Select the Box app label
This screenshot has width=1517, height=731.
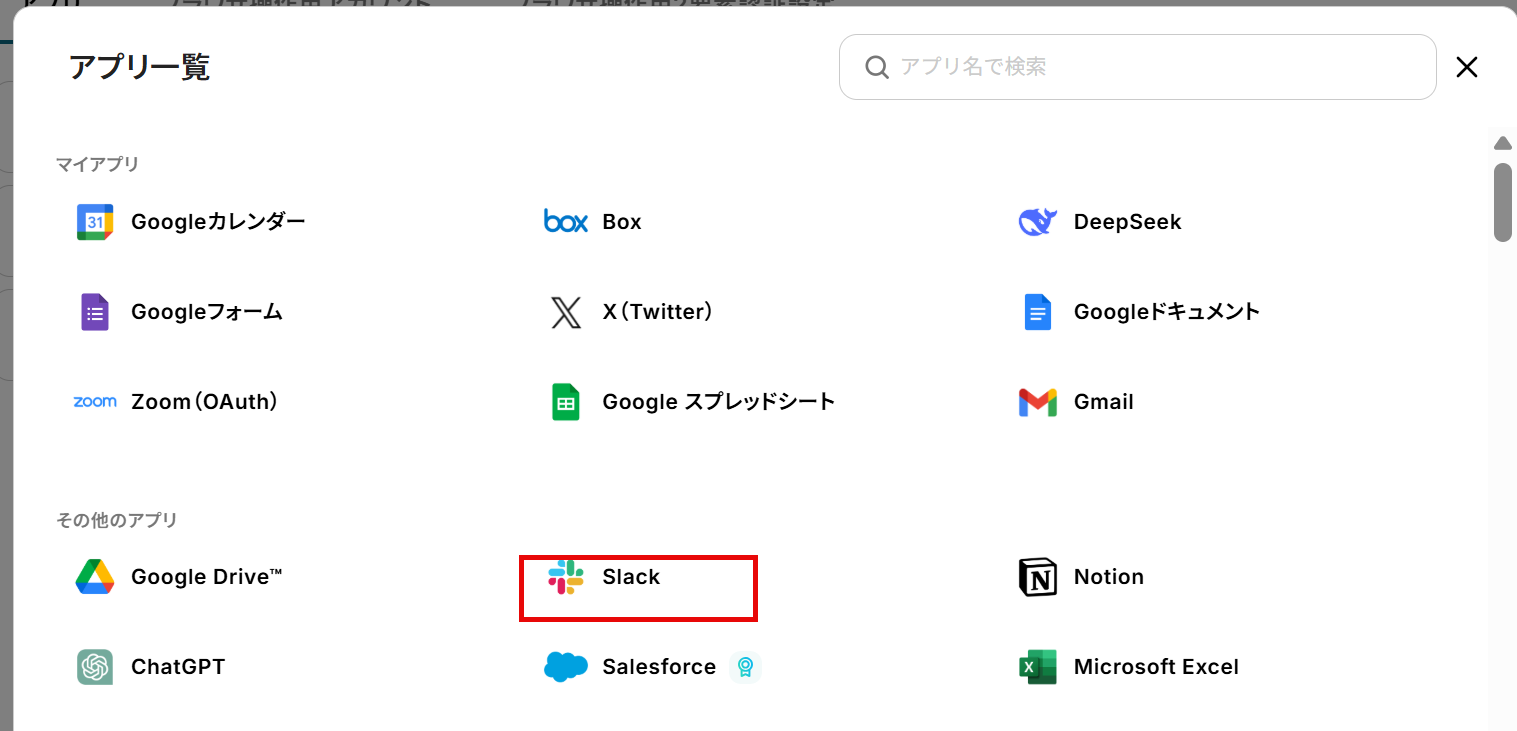(x=622, y=222)
